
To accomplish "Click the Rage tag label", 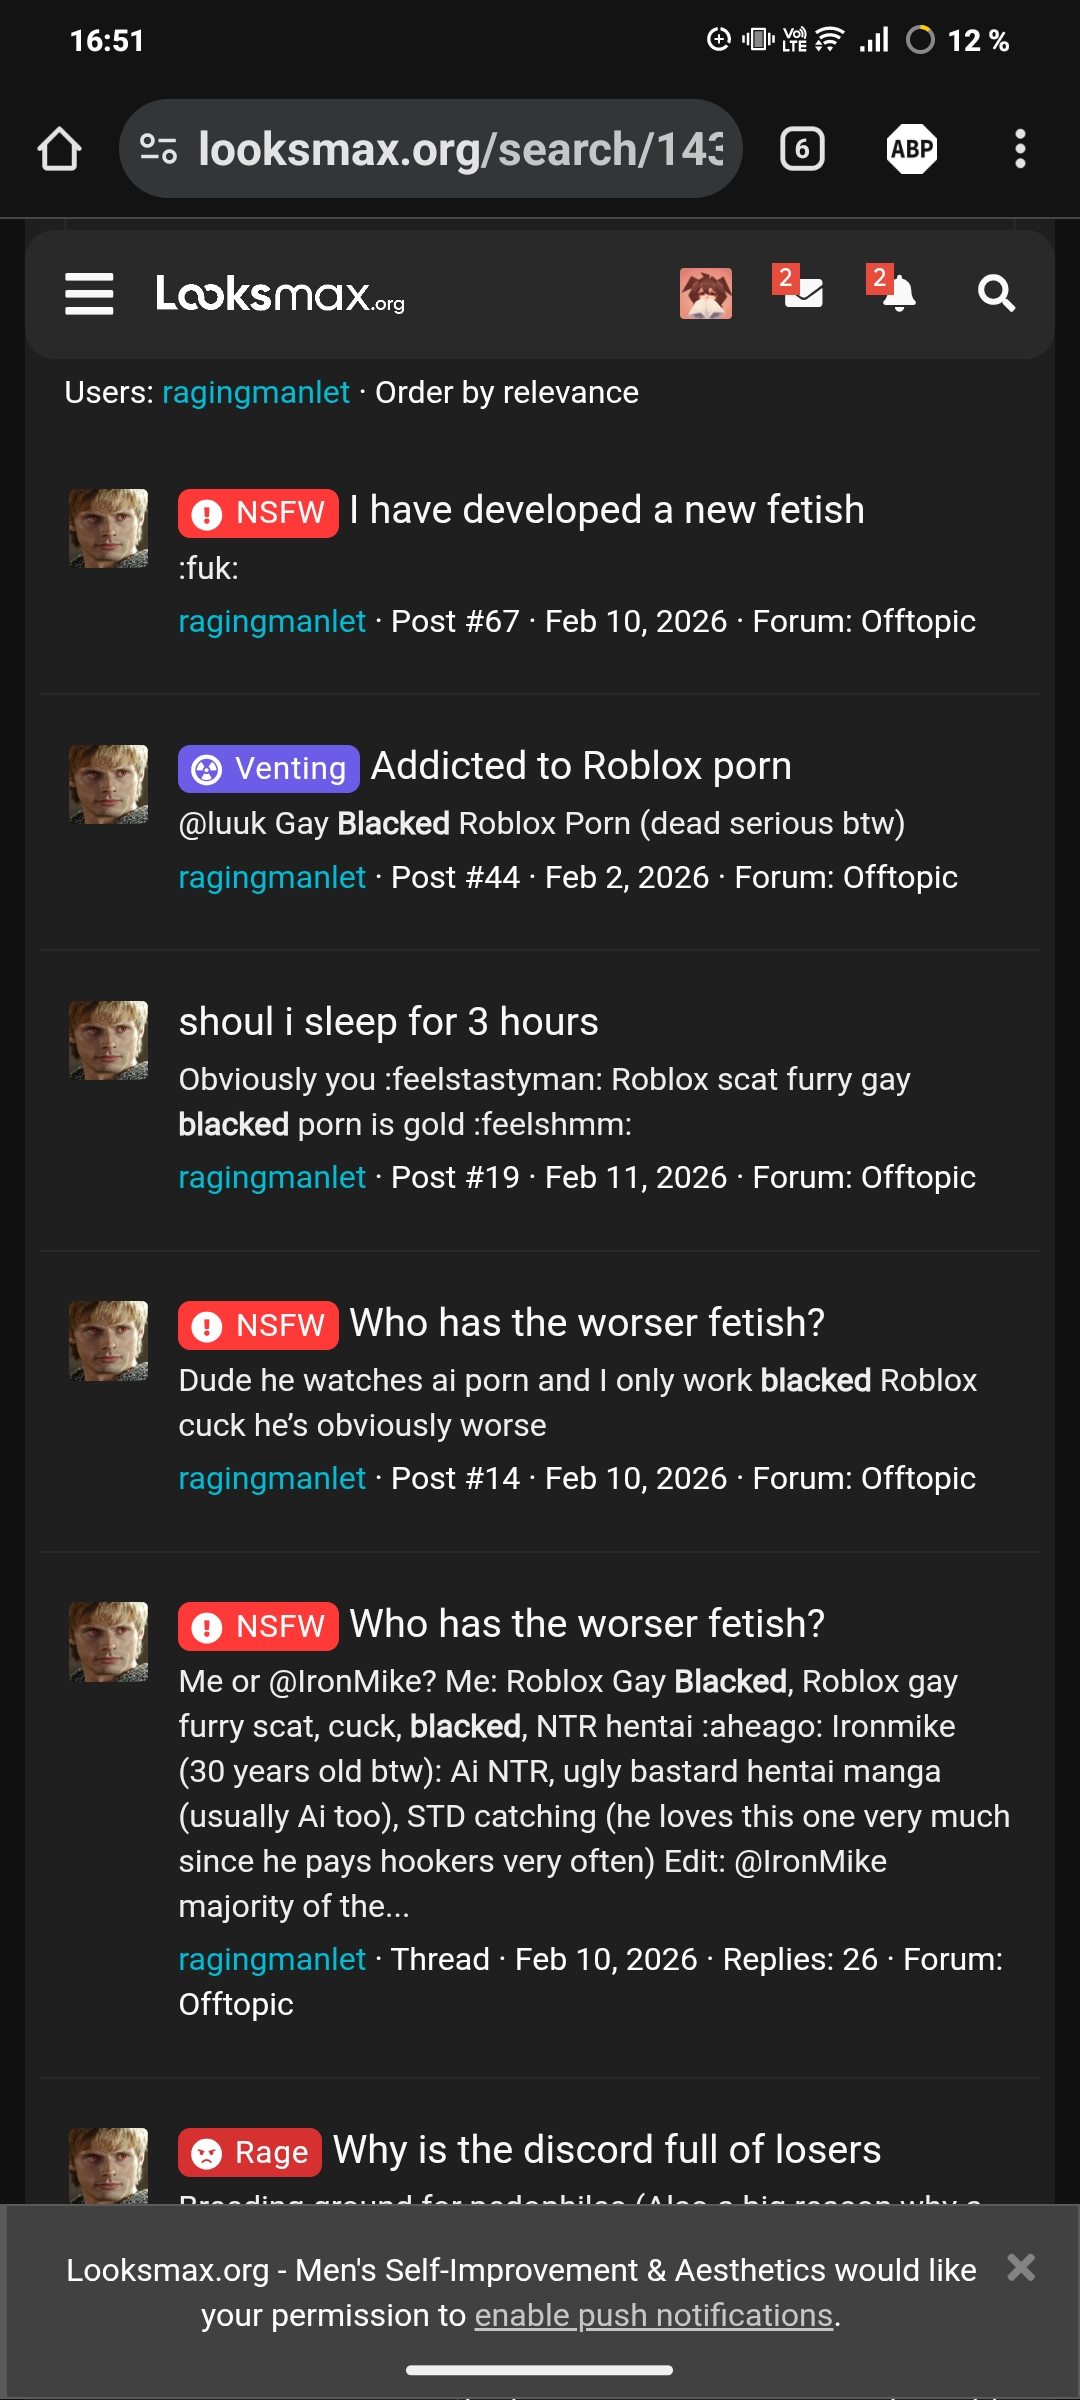I will [250, 2152].
